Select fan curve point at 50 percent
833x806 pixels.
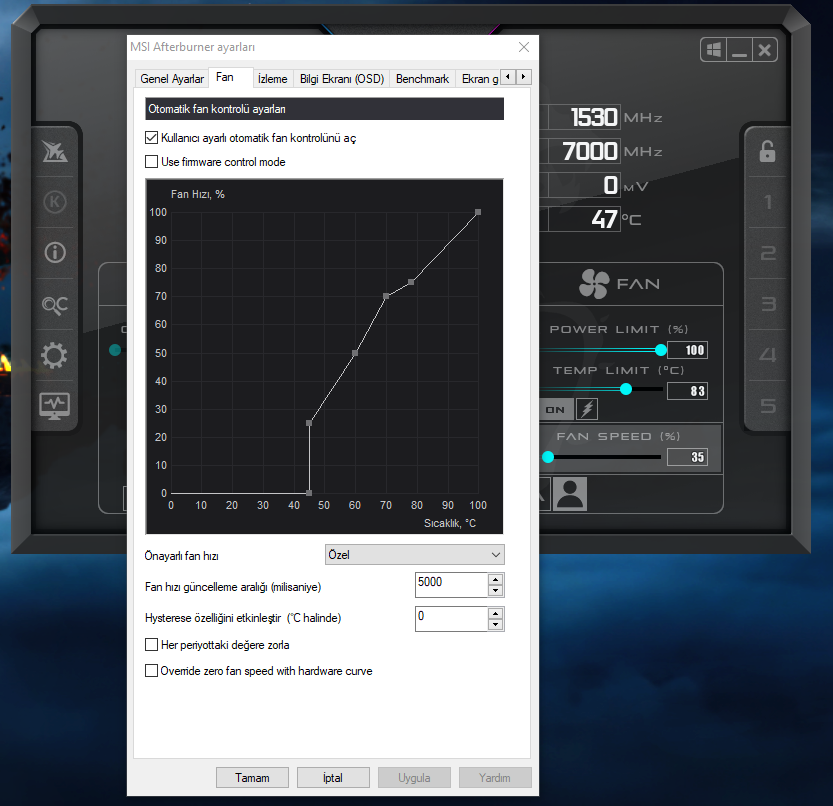coord(355,353)
